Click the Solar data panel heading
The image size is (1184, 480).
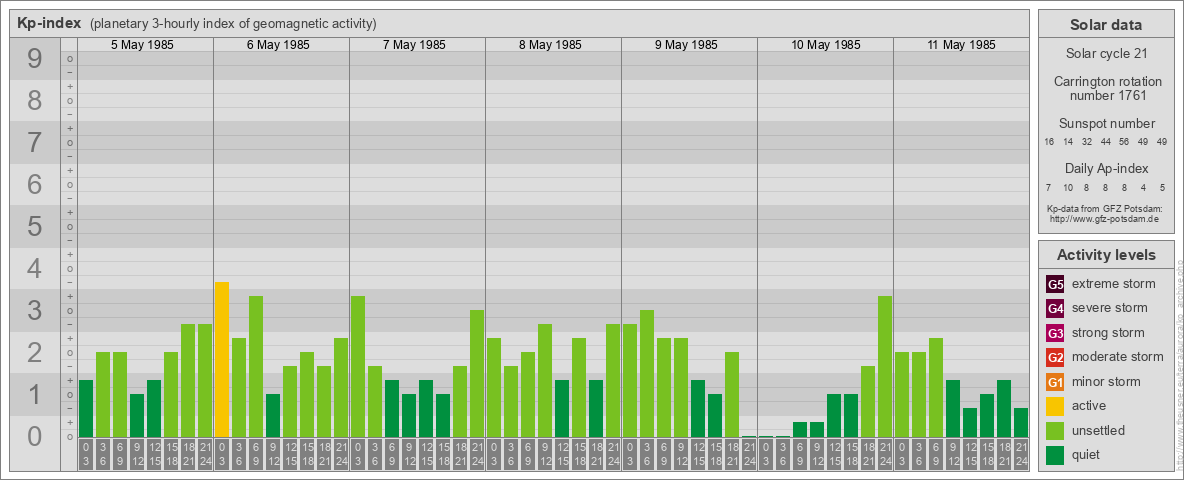click(x=1106, y=25)
